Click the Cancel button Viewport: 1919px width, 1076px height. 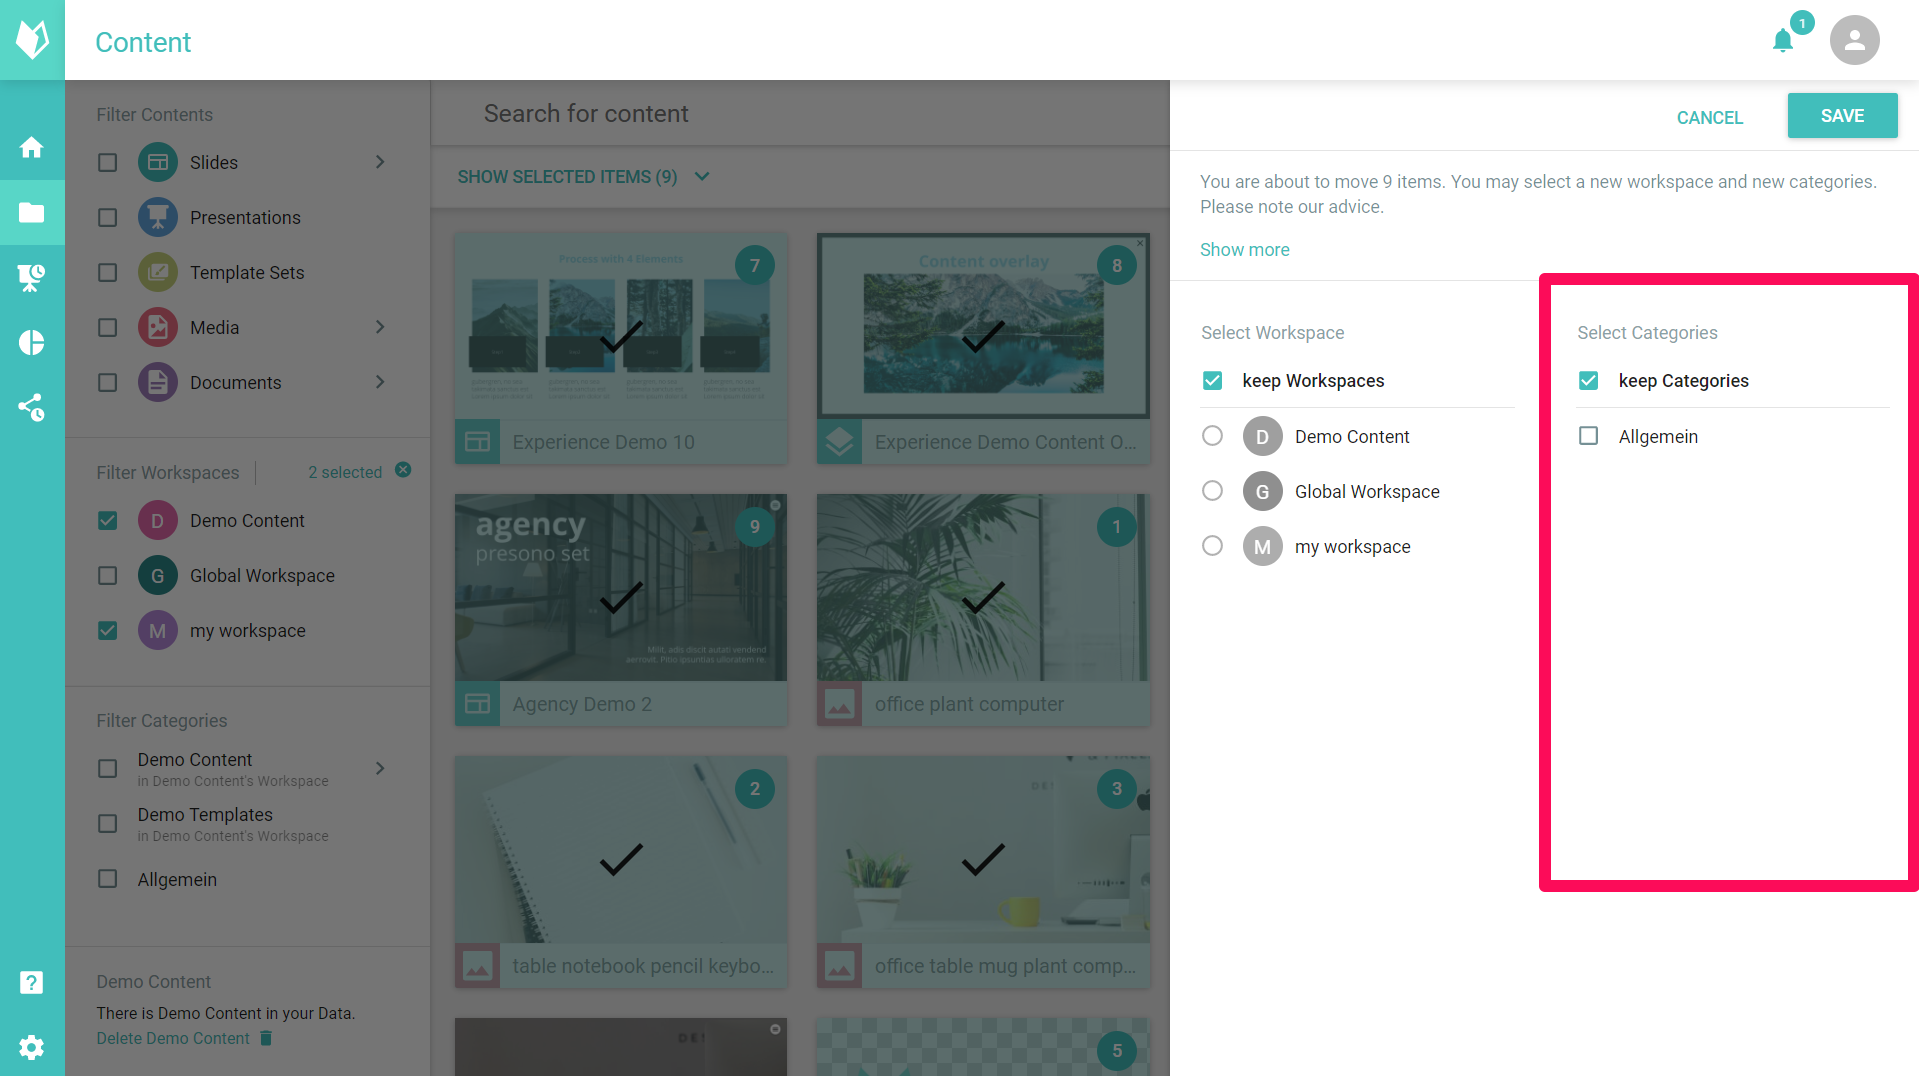tap(1709, 117)
